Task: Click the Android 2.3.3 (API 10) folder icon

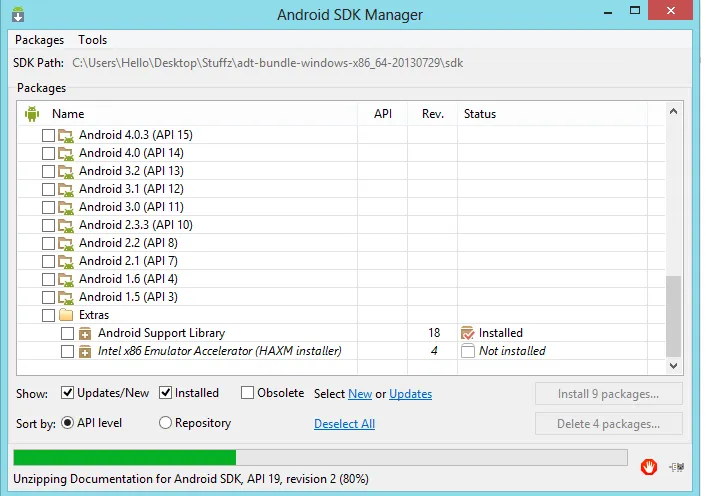Action: click(x=66, y=225)
